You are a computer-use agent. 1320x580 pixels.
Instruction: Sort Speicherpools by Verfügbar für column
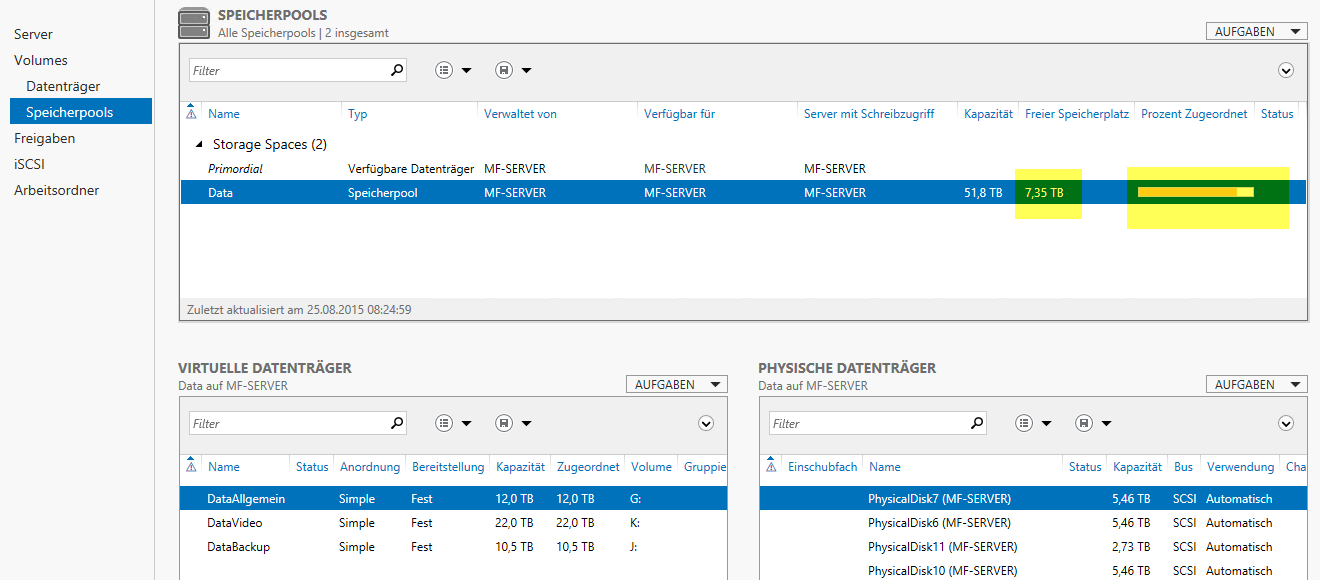pos(679,114)
